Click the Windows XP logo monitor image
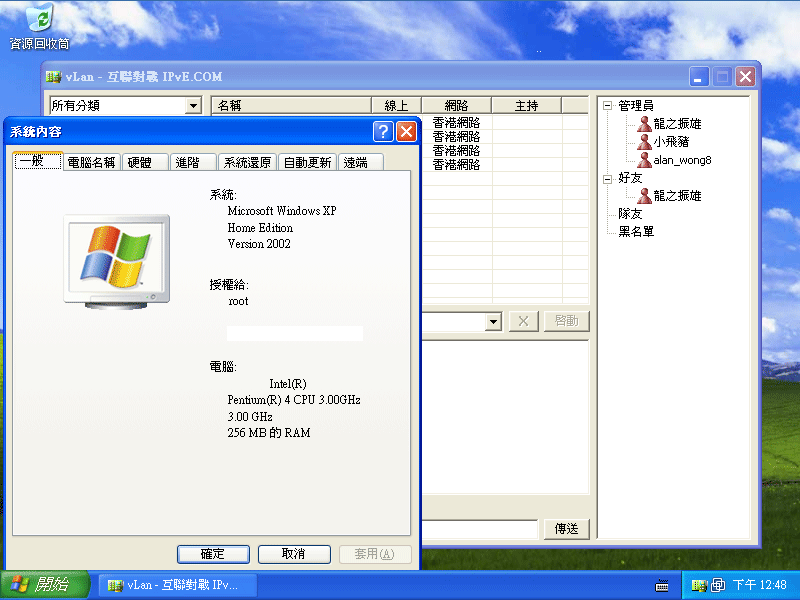 point(116,262)
